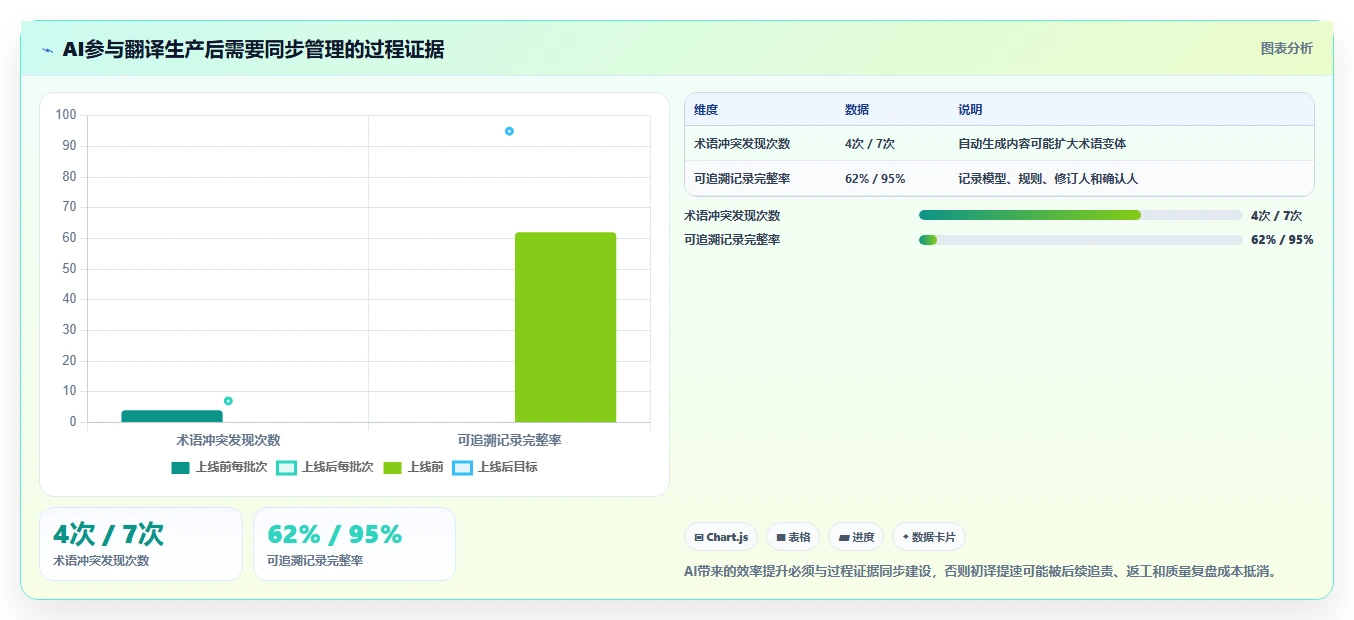Click the 术语冲突发现次数 x-axis label

228,440
